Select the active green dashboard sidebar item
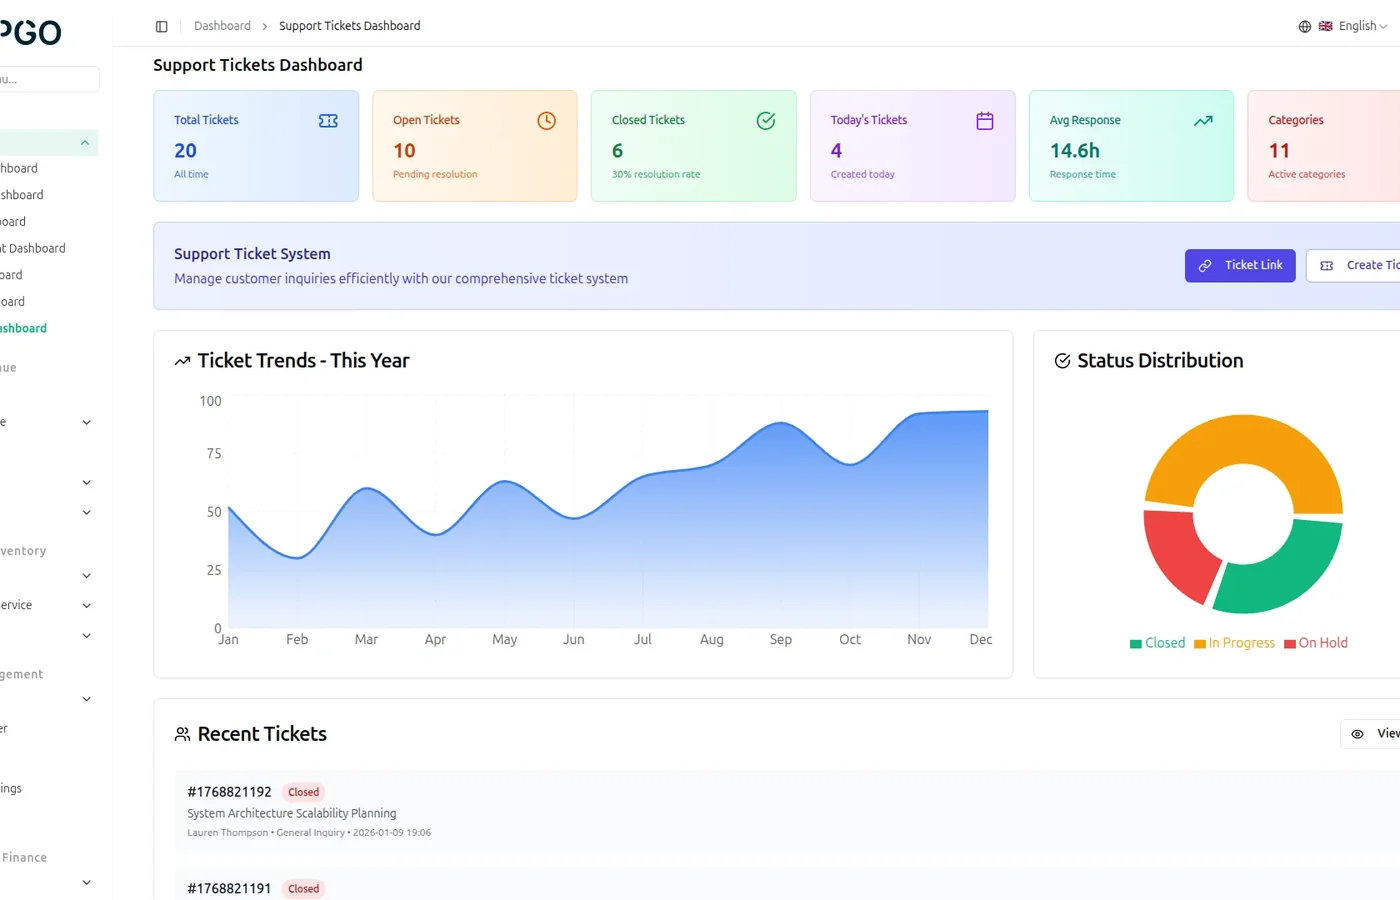The height and width of the screenshot is (900, 1400). click(x=23, y=328)
